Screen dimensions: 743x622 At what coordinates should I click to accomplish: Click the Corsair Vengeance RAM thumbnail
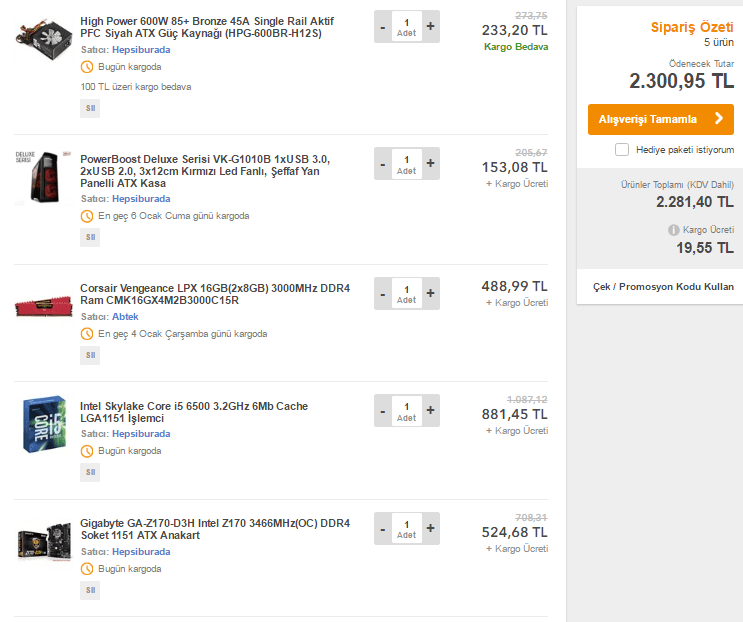coord(42,304)
